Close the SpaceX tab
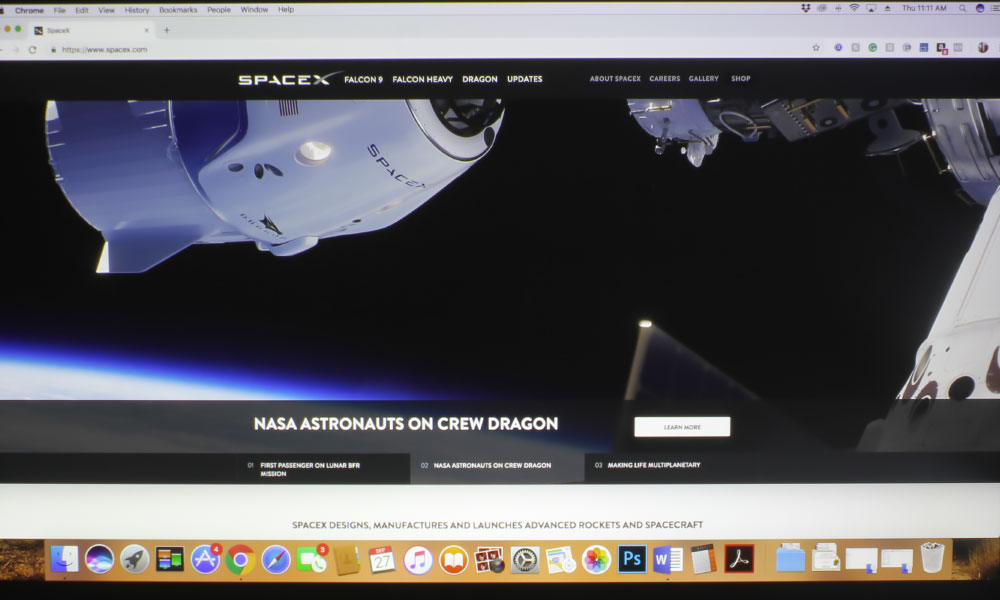The image size is (1000, 600). (x=147, y=30)
